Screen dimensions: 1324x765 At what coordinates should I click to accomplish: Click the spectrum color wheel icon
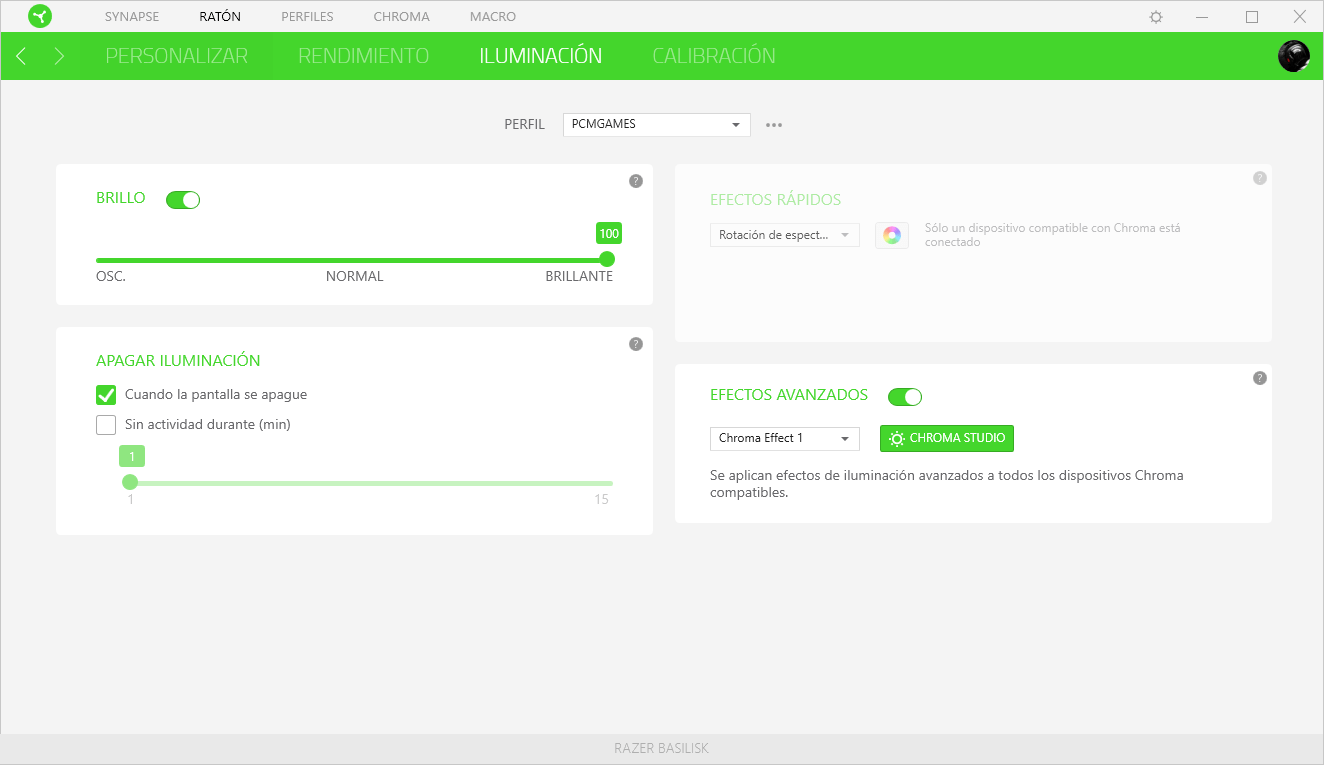(x=892, y=235)
